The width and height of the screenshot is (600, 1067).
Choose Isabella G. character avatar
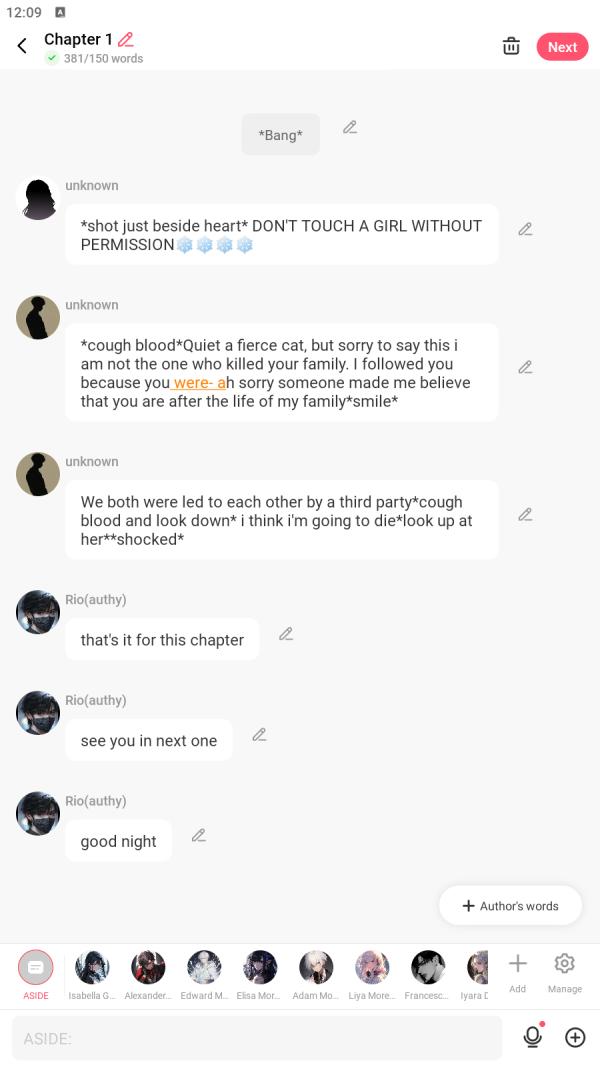coord(92,968)
